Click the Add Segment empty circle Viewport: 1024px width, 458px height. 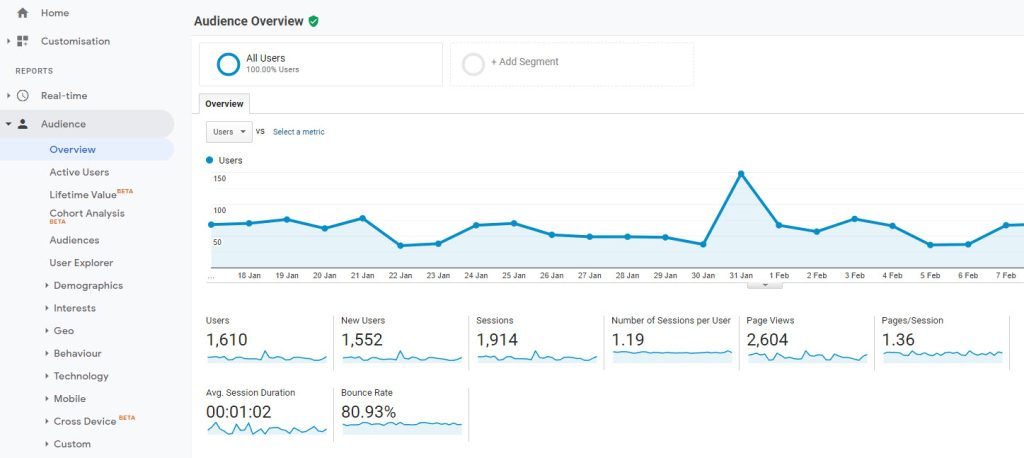[x=473, y=64]
